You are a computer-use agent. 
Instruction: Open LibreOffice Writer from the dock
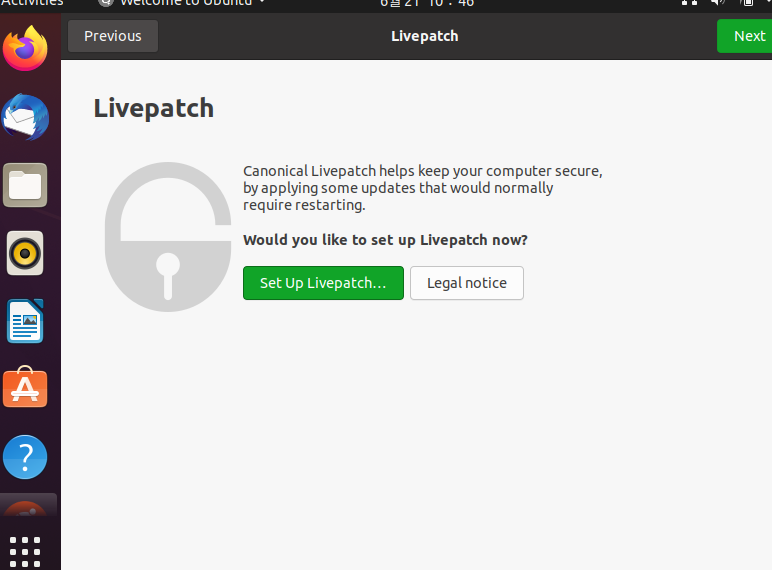click(25, 321)
